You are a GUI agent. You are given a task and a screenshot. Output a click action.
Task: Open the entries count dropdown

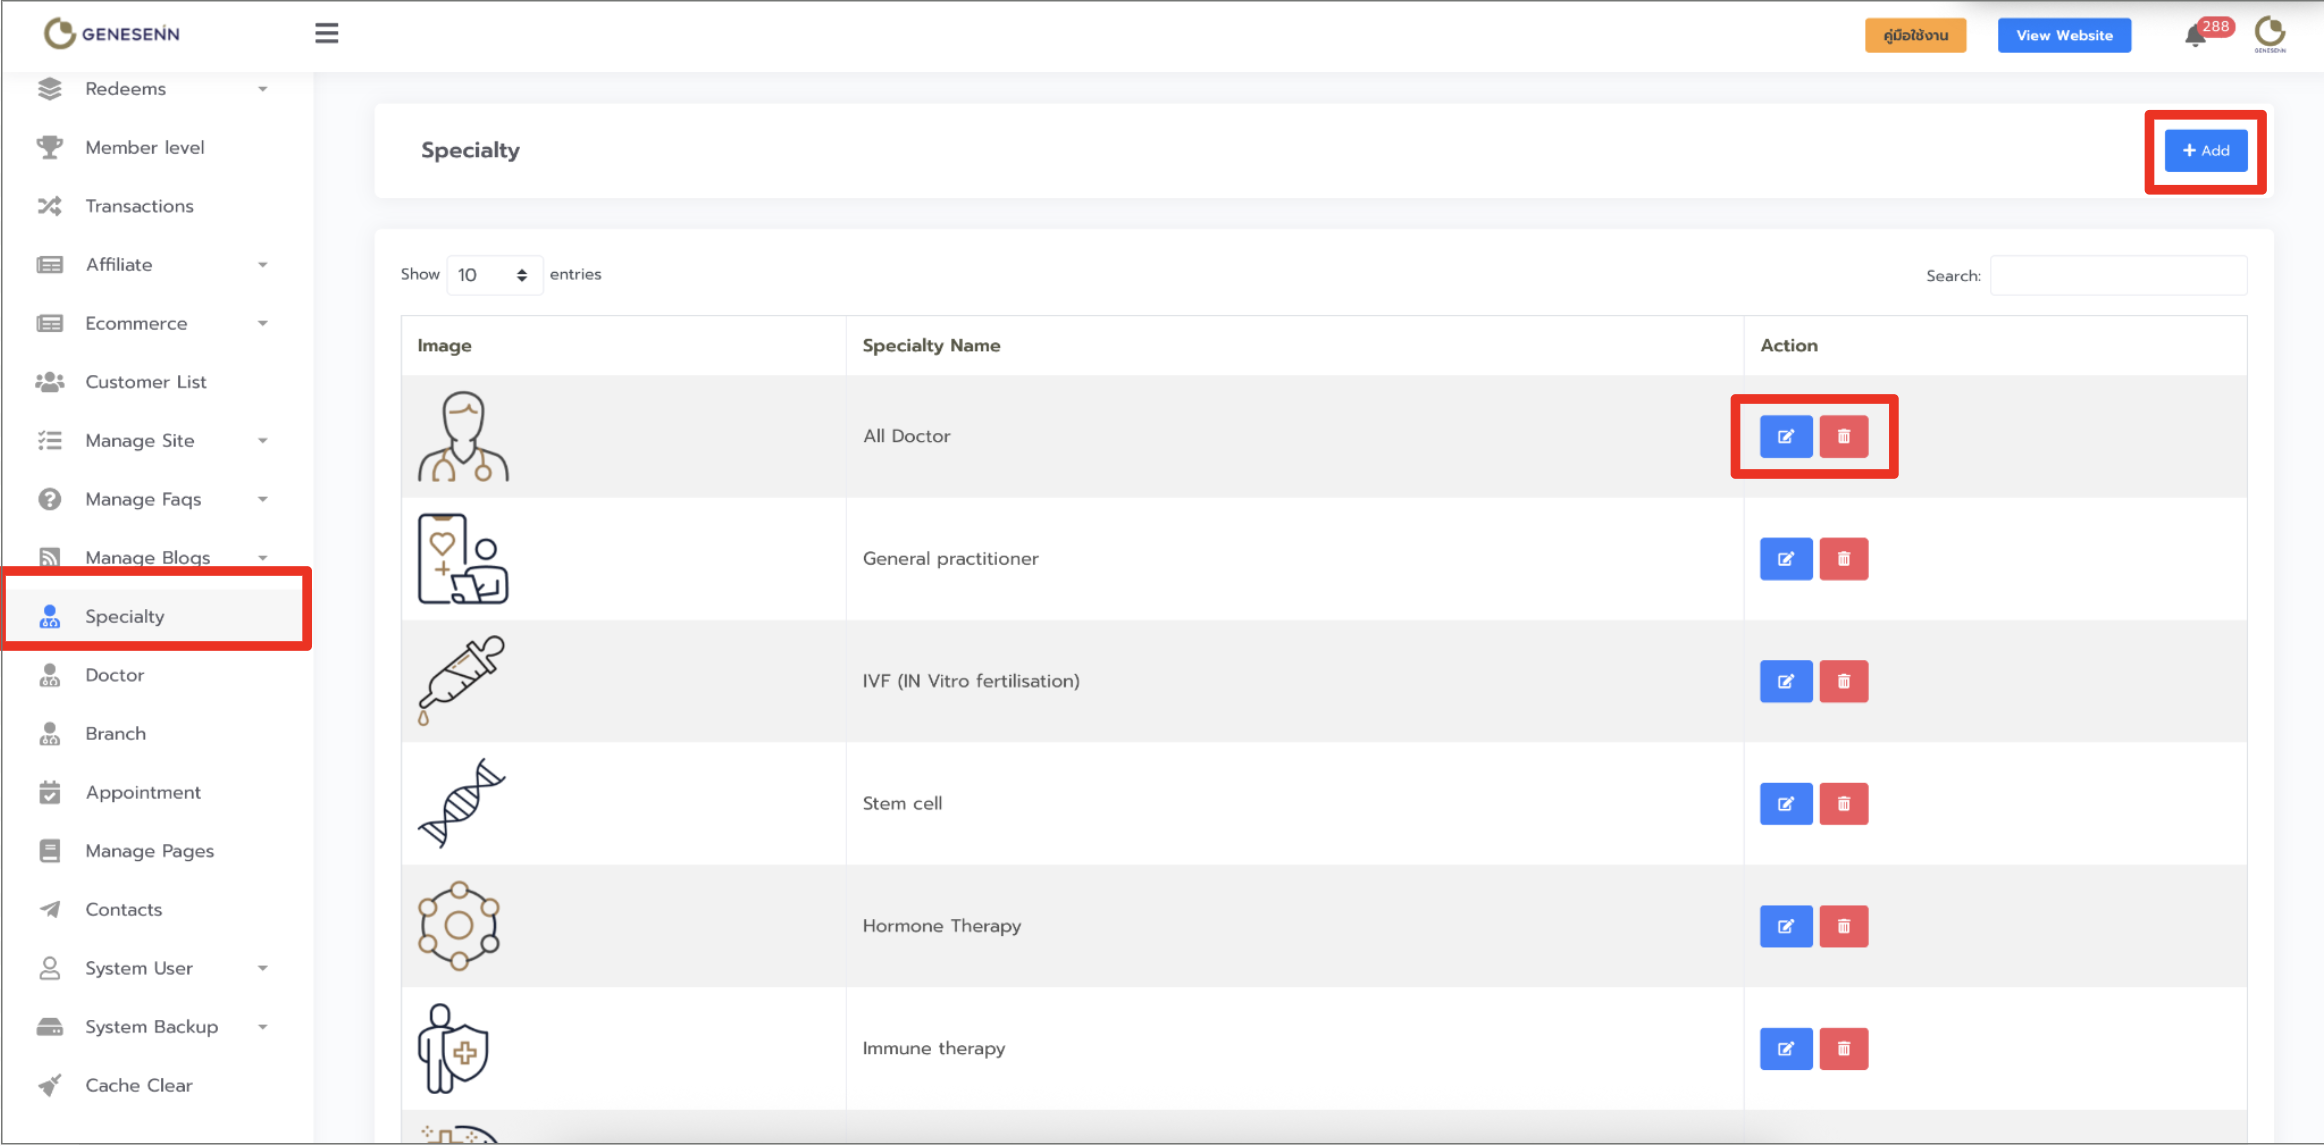tap(493, 275)
